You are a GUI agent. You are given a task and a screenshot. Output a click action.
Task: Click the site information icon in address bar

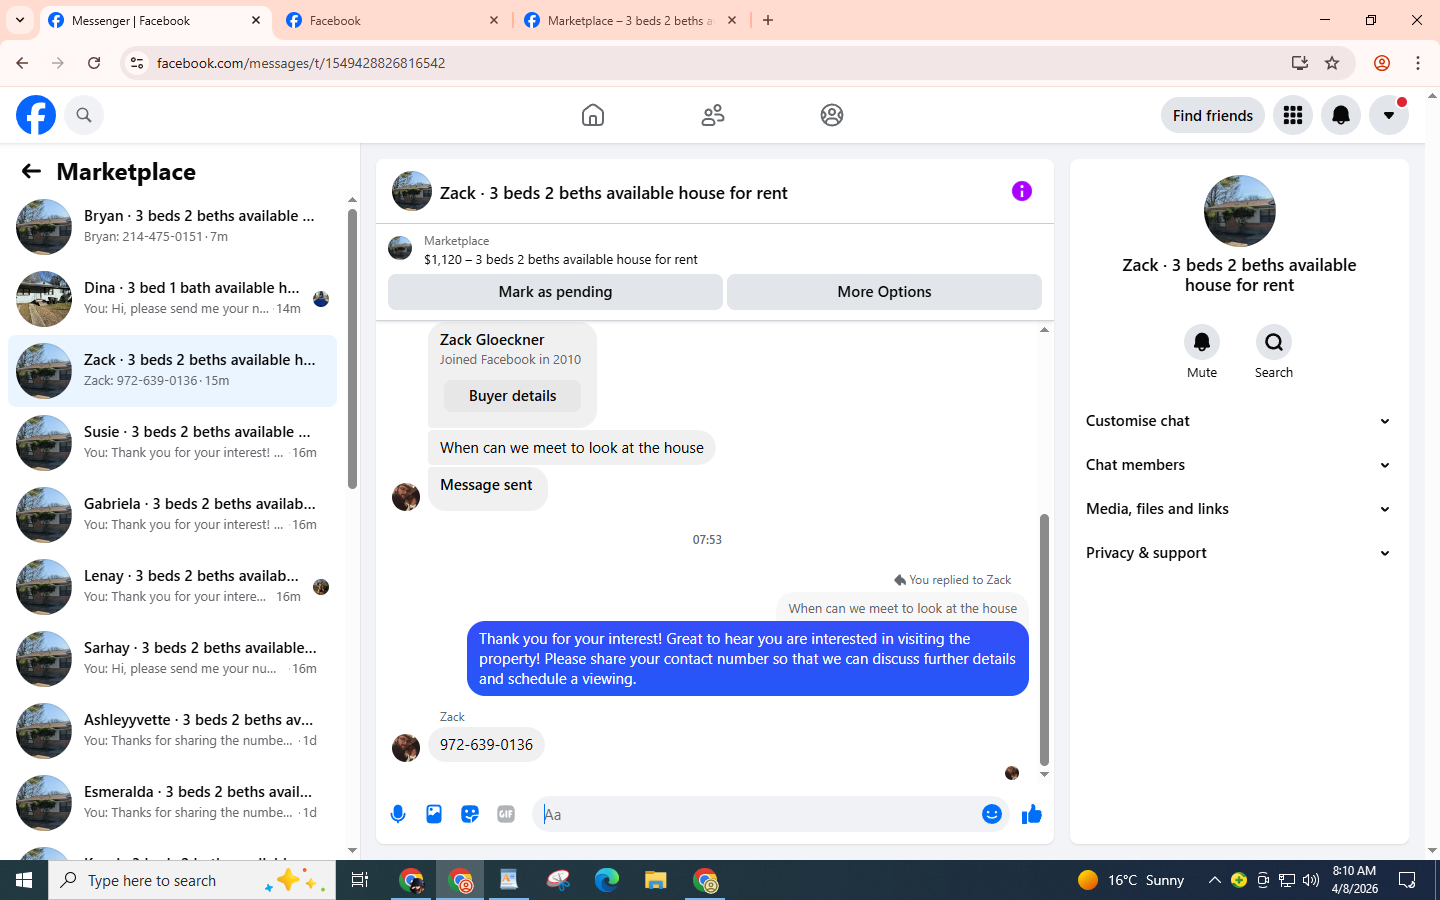(137, 63)
